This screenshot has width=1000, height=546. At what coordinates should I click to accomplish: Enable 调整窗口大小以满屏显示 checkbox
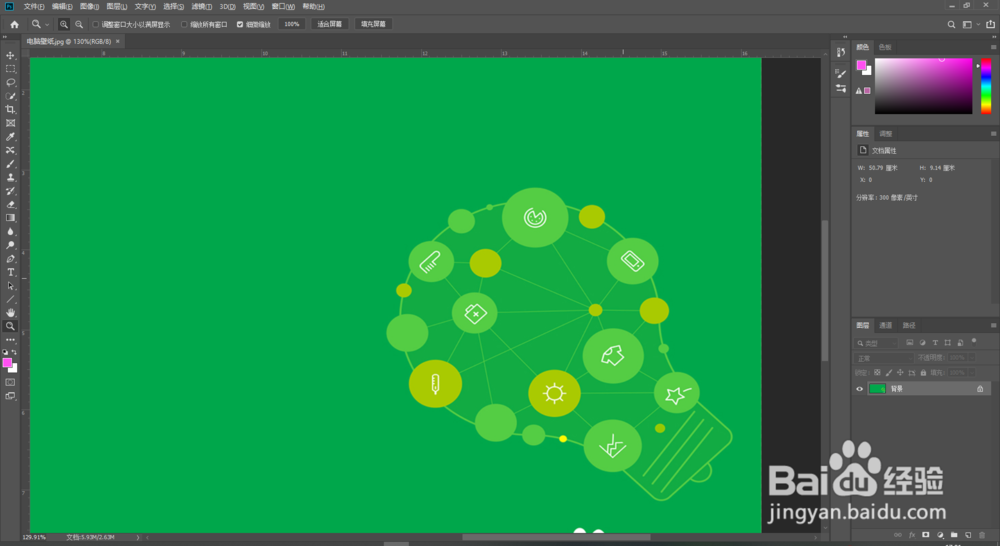click(96, 24)
